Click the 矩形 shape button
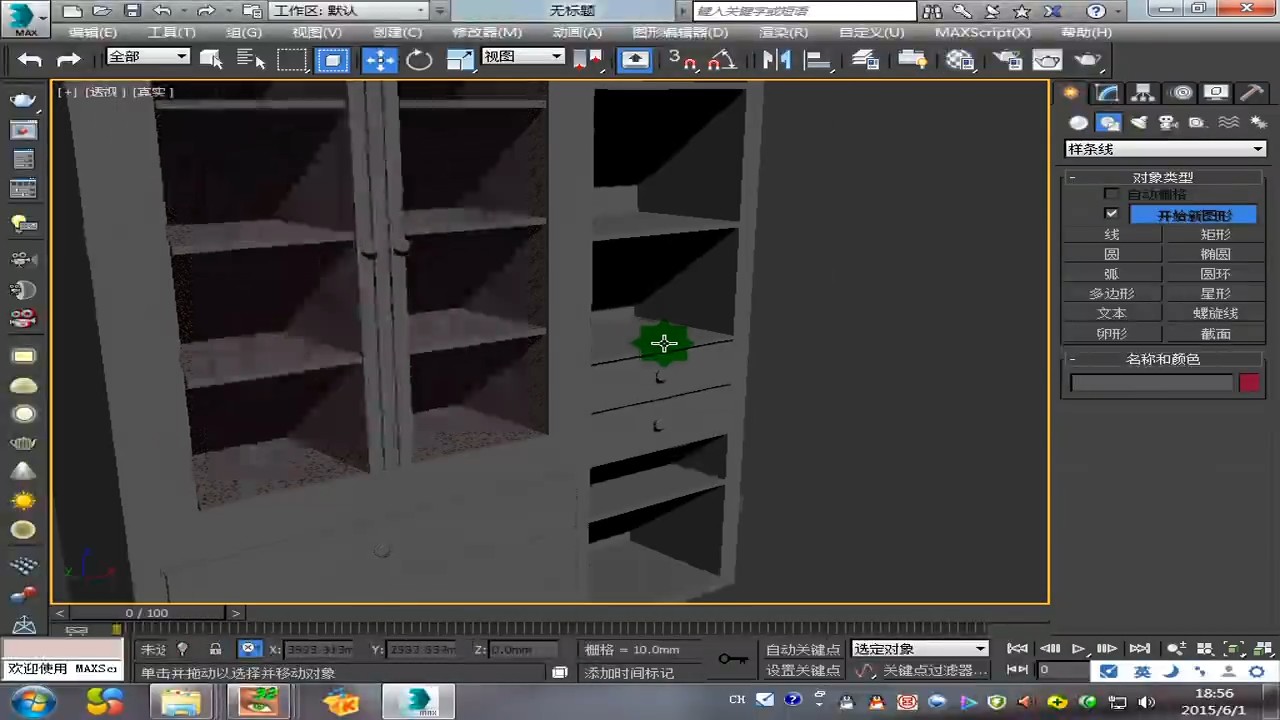This screenshot has width=1280, height=720. click(1215, 234)
